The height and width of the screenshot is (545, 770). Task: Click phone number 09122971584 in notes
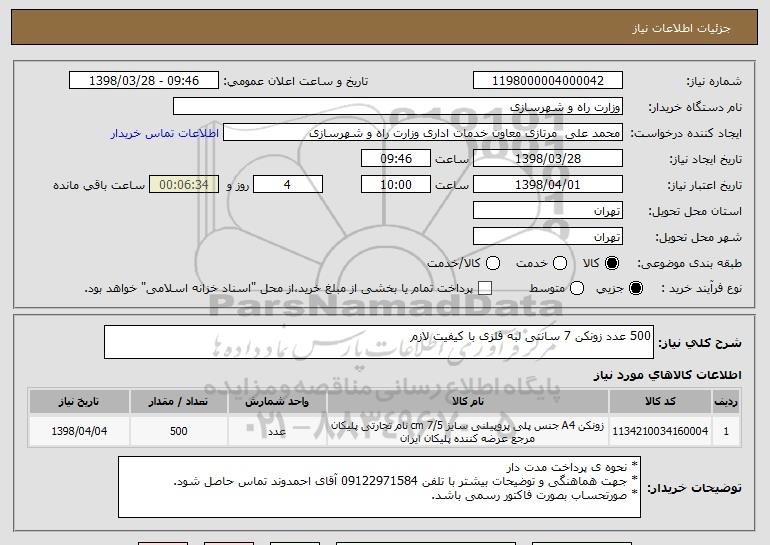tap(379, 481)
